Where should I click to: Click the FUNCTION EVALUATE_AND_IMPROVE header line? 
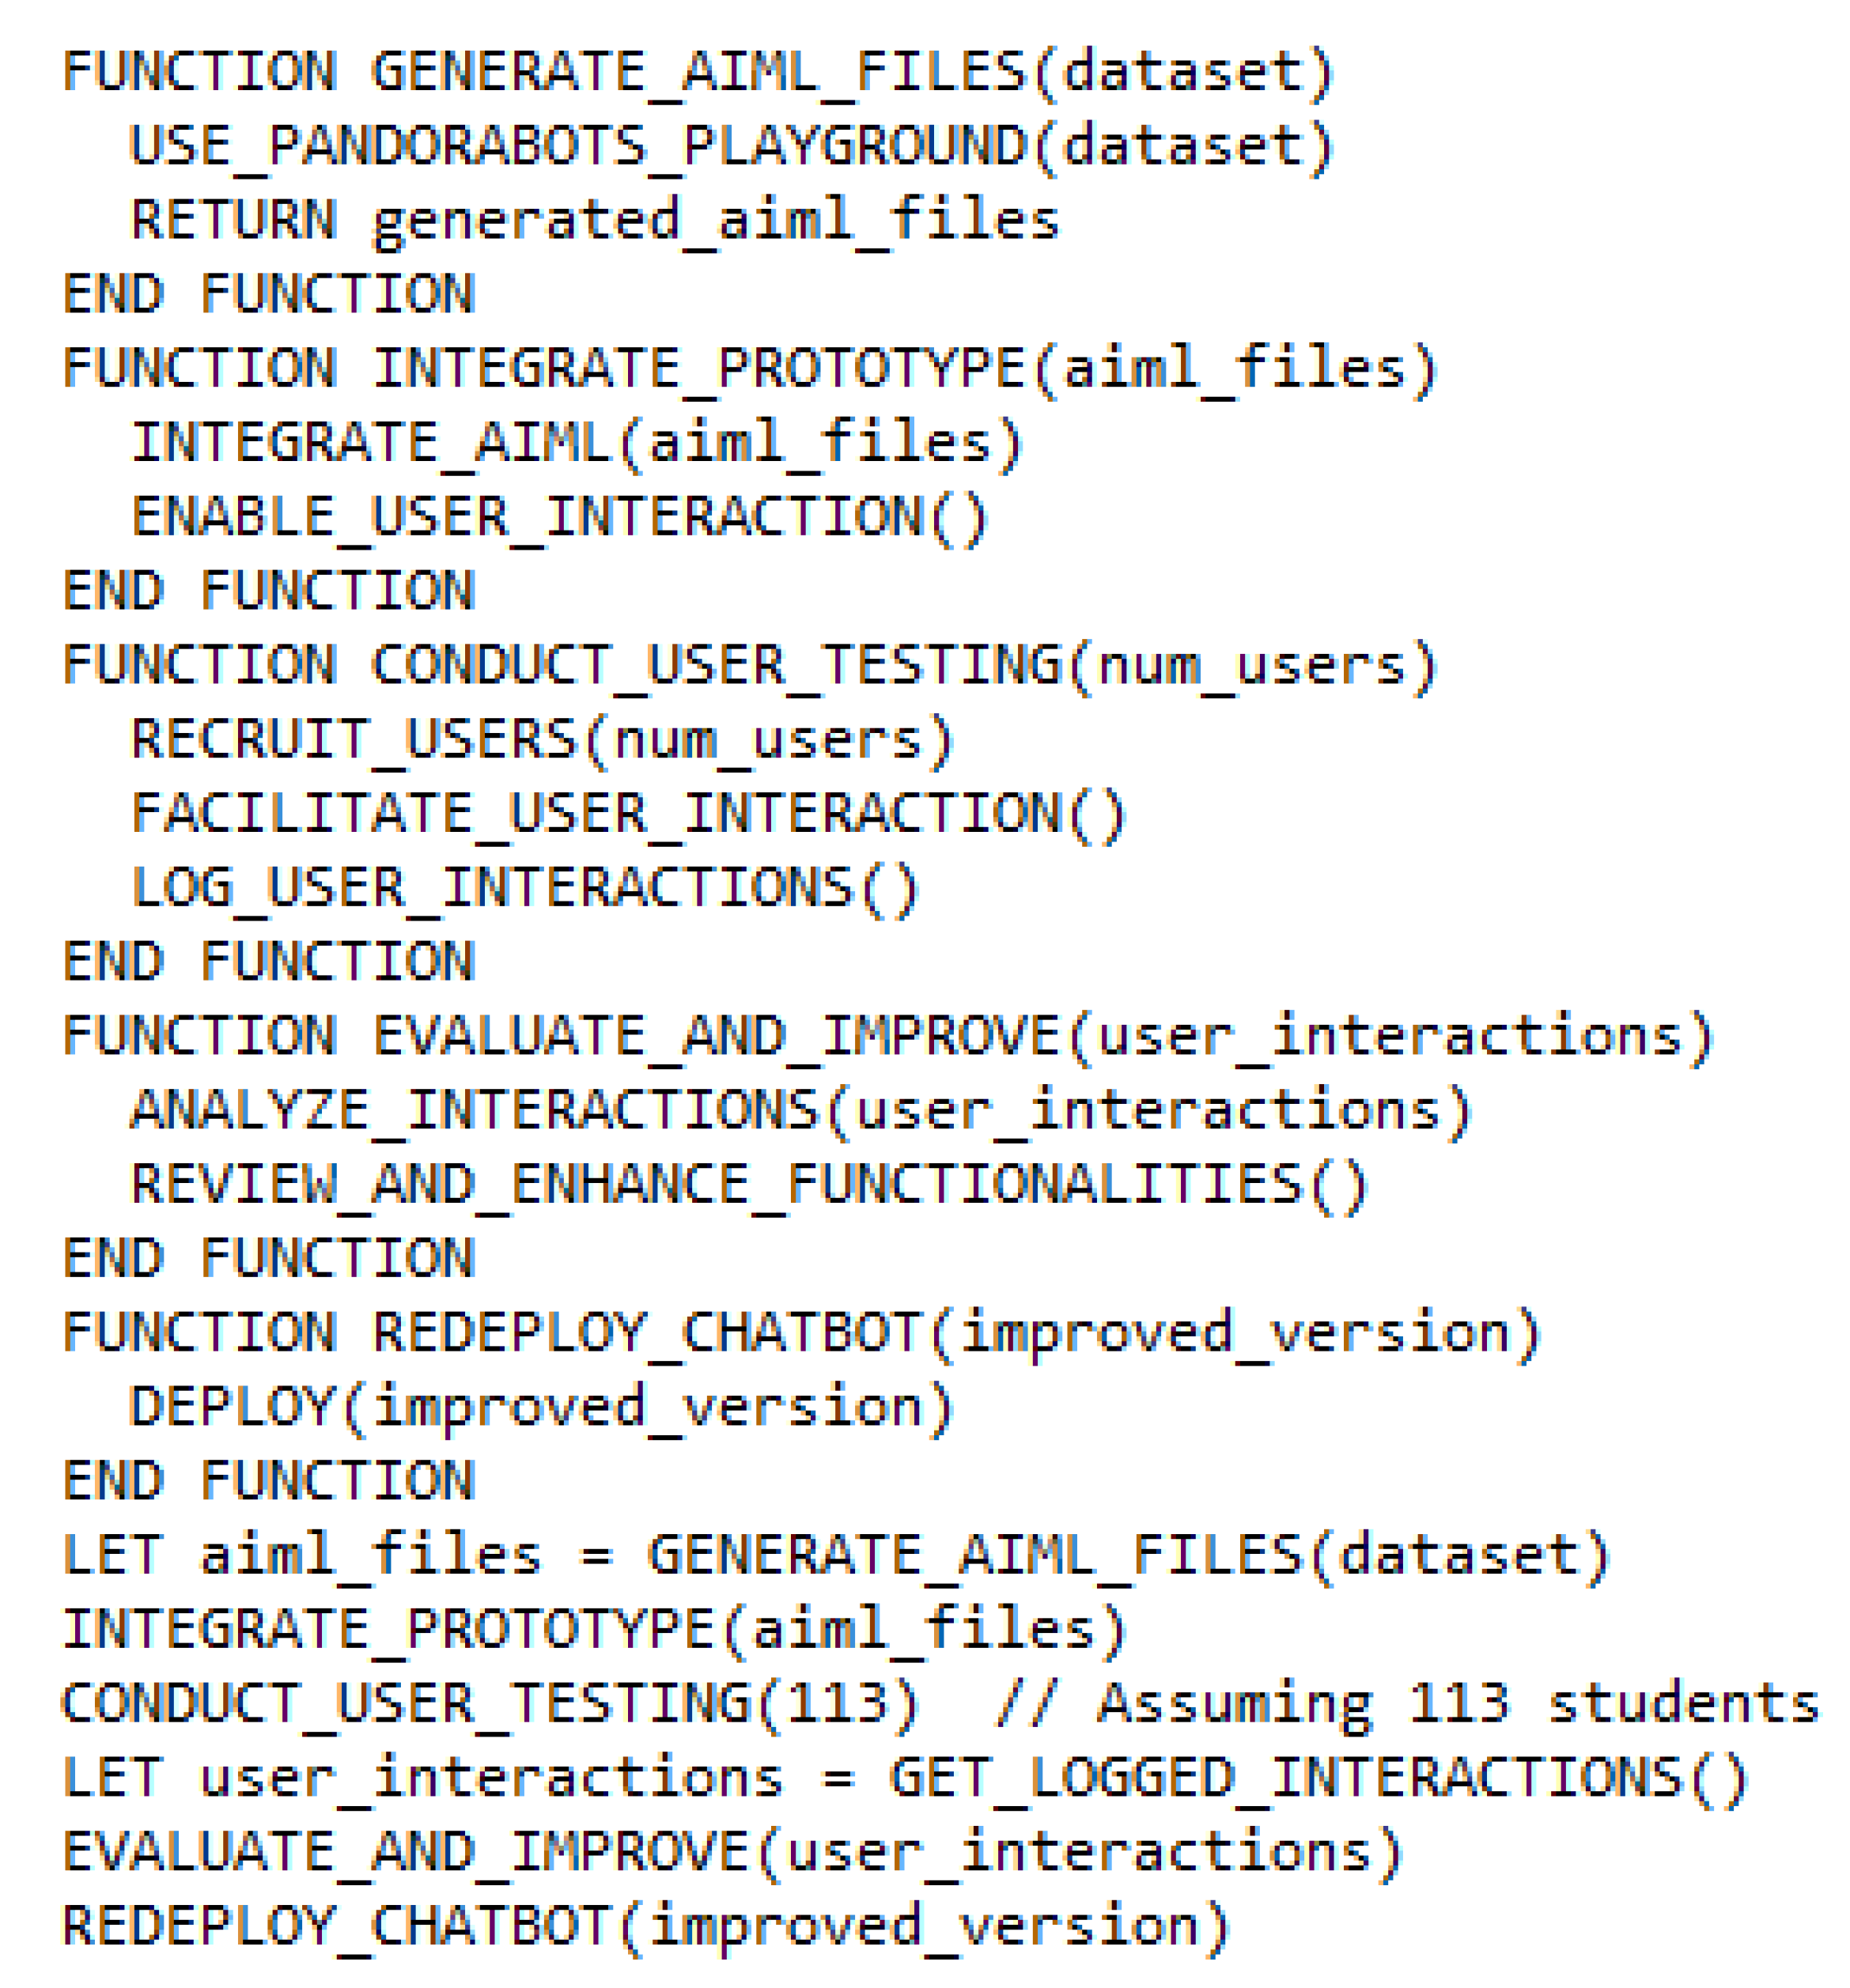click(886, 1036)
